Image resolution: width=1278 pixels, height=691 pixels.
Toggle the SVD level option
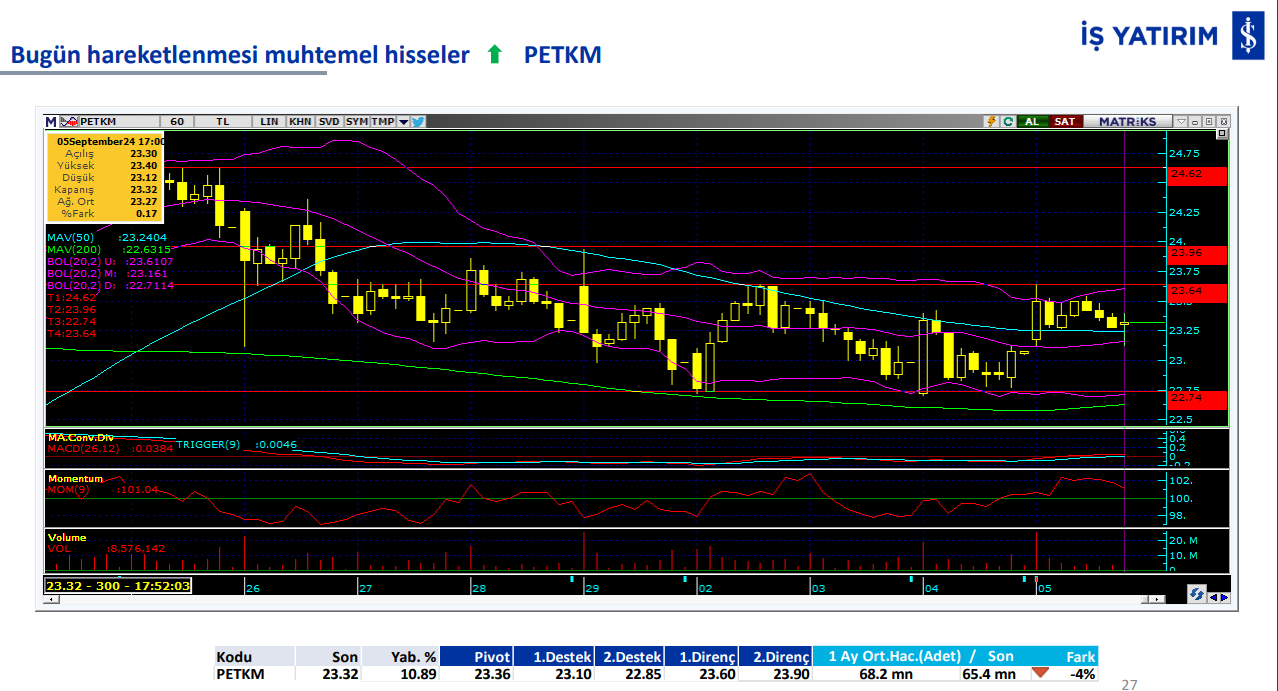click(x=329, y=121)
